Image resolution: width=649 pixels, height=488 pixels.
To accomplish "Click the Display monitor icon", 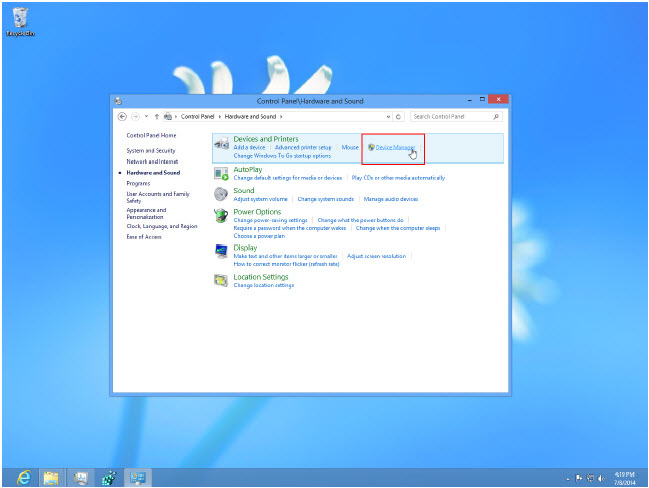I will coord(221,251).
